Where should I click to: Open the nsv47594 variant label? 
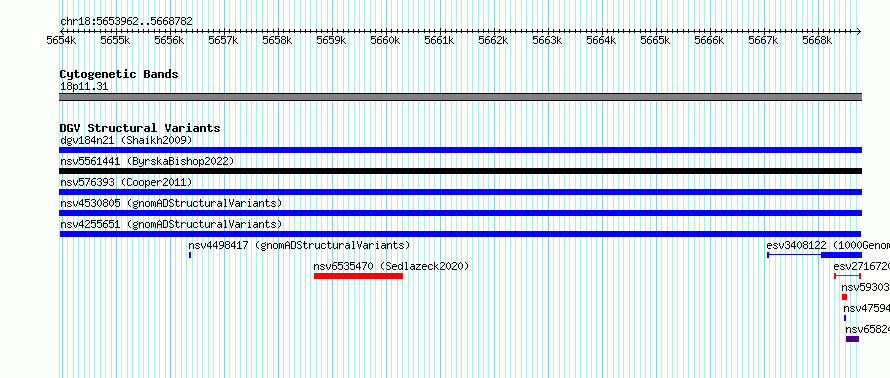point(867,308)
